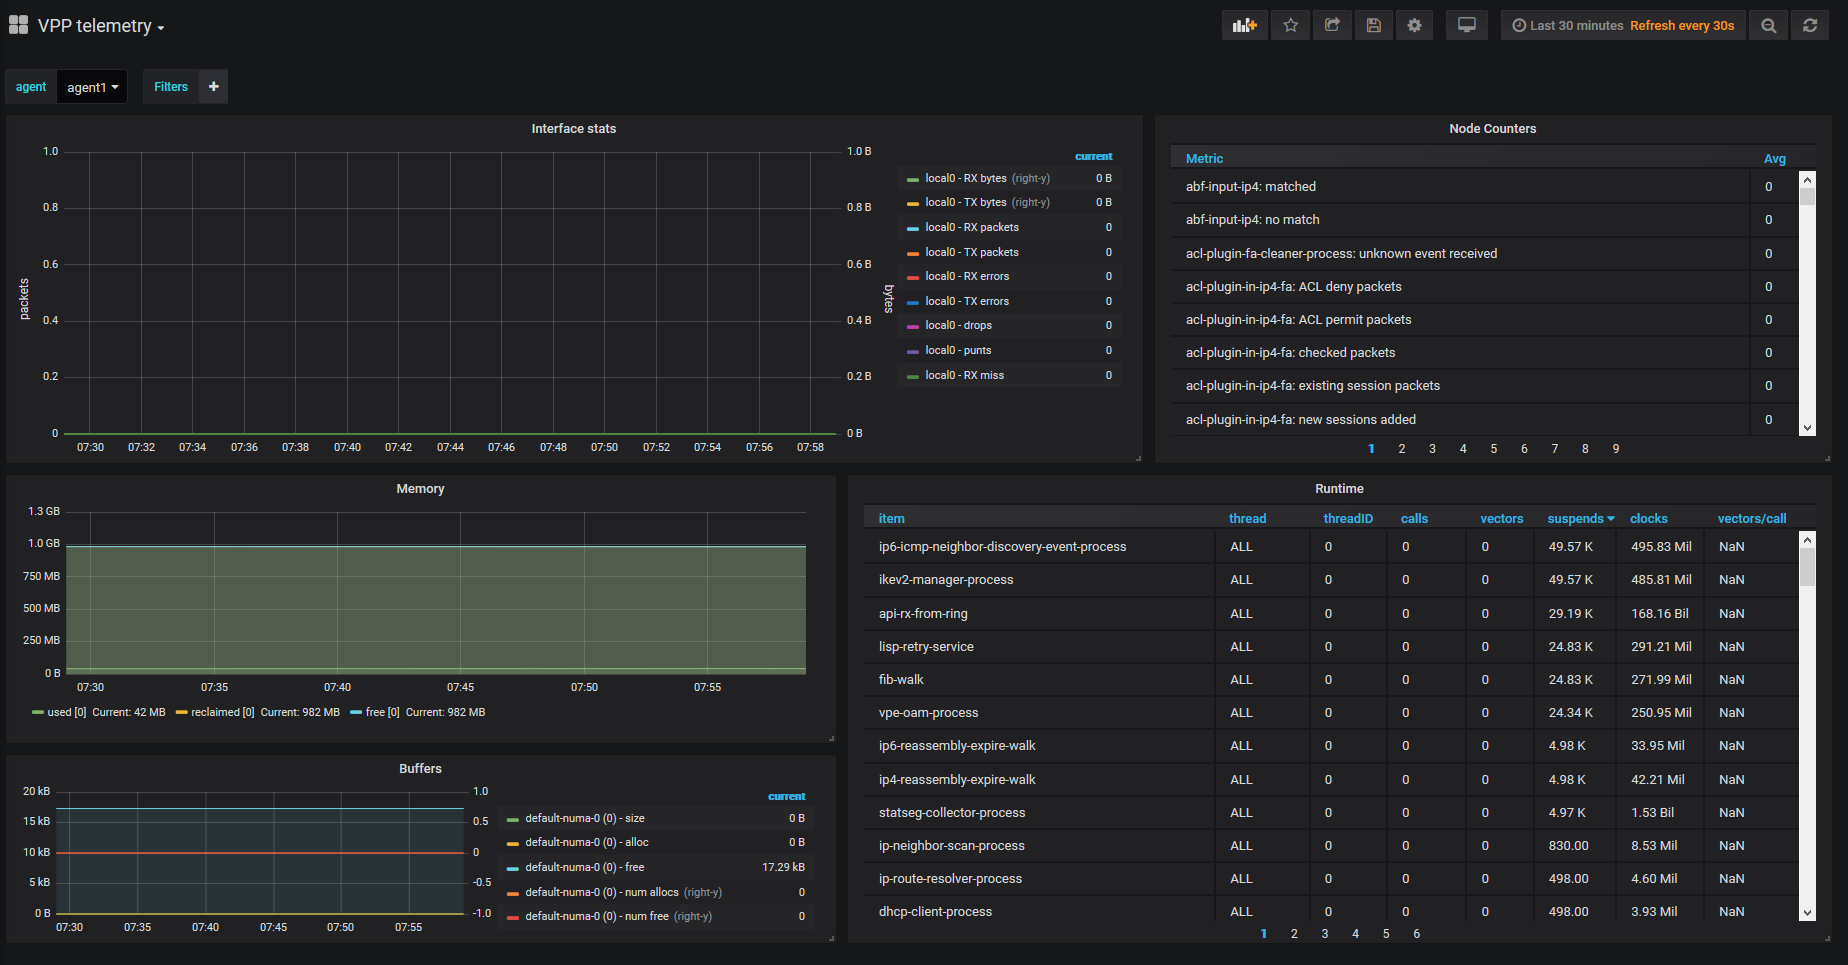Star this dashboard as favorite

pos(1290,26)
